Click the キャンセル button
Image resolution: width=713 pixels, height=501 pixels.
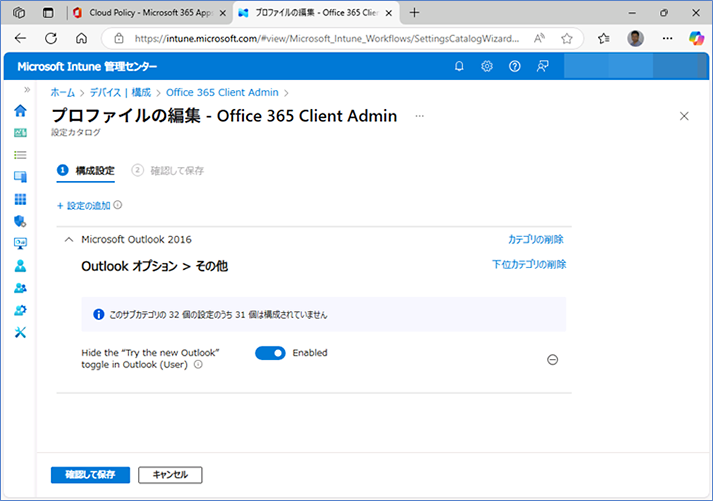point(170,475)
